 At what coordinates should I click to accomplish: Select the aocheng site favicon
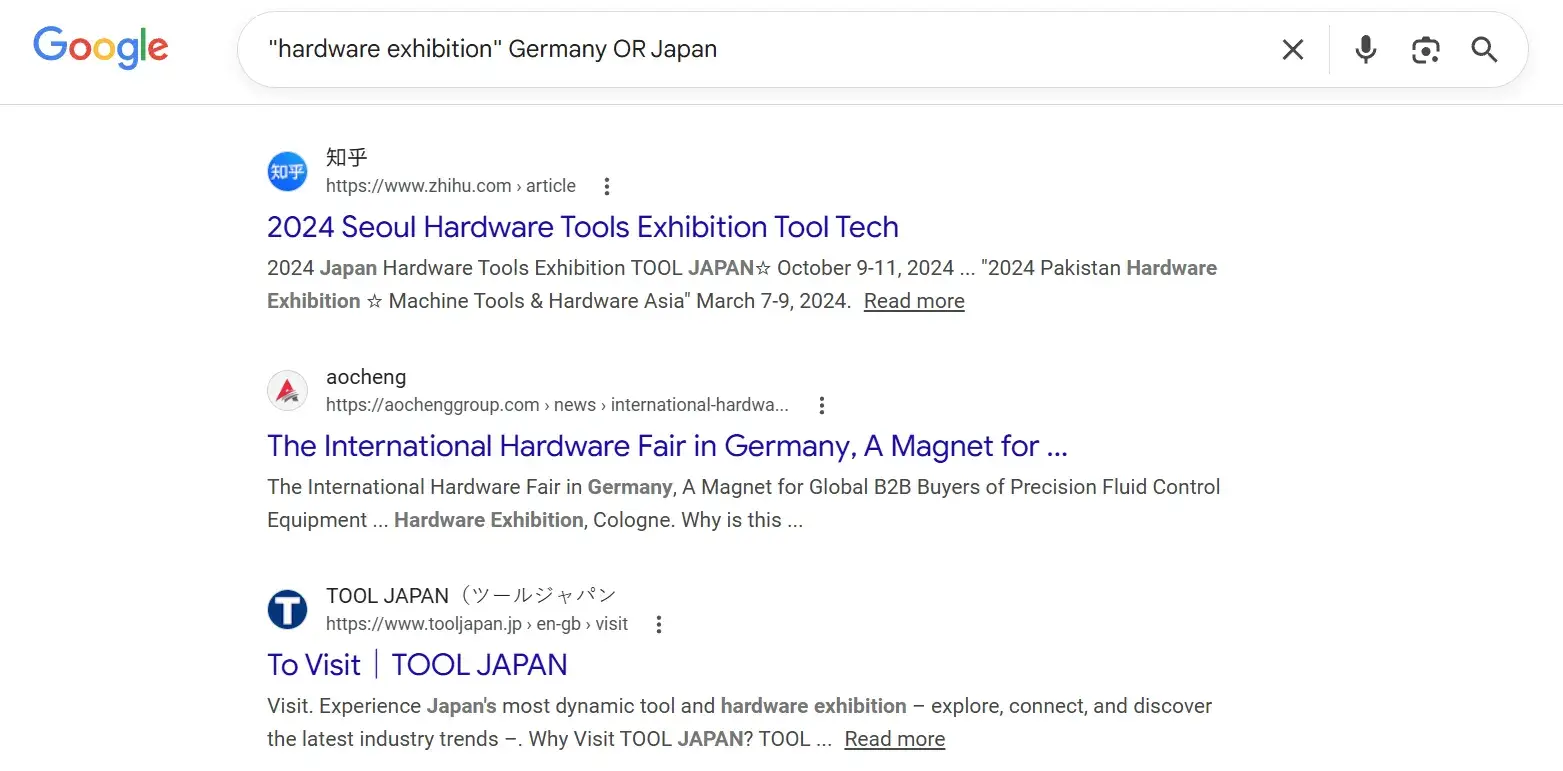(x=287, y=390)
